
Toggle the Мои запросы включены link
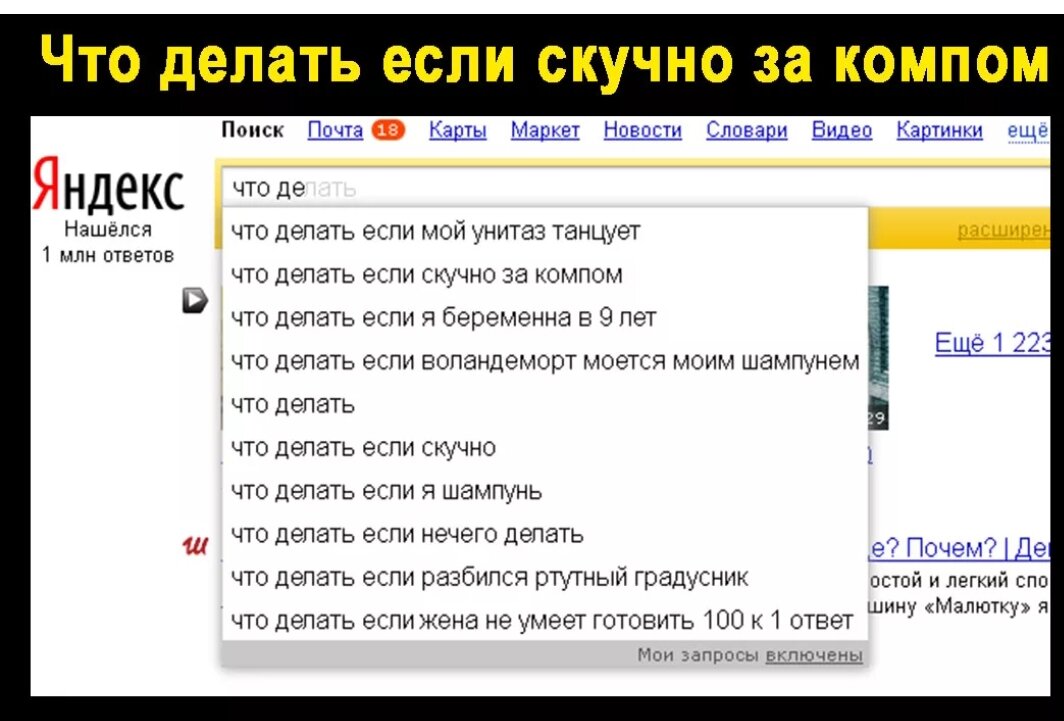tap(814, 655)
